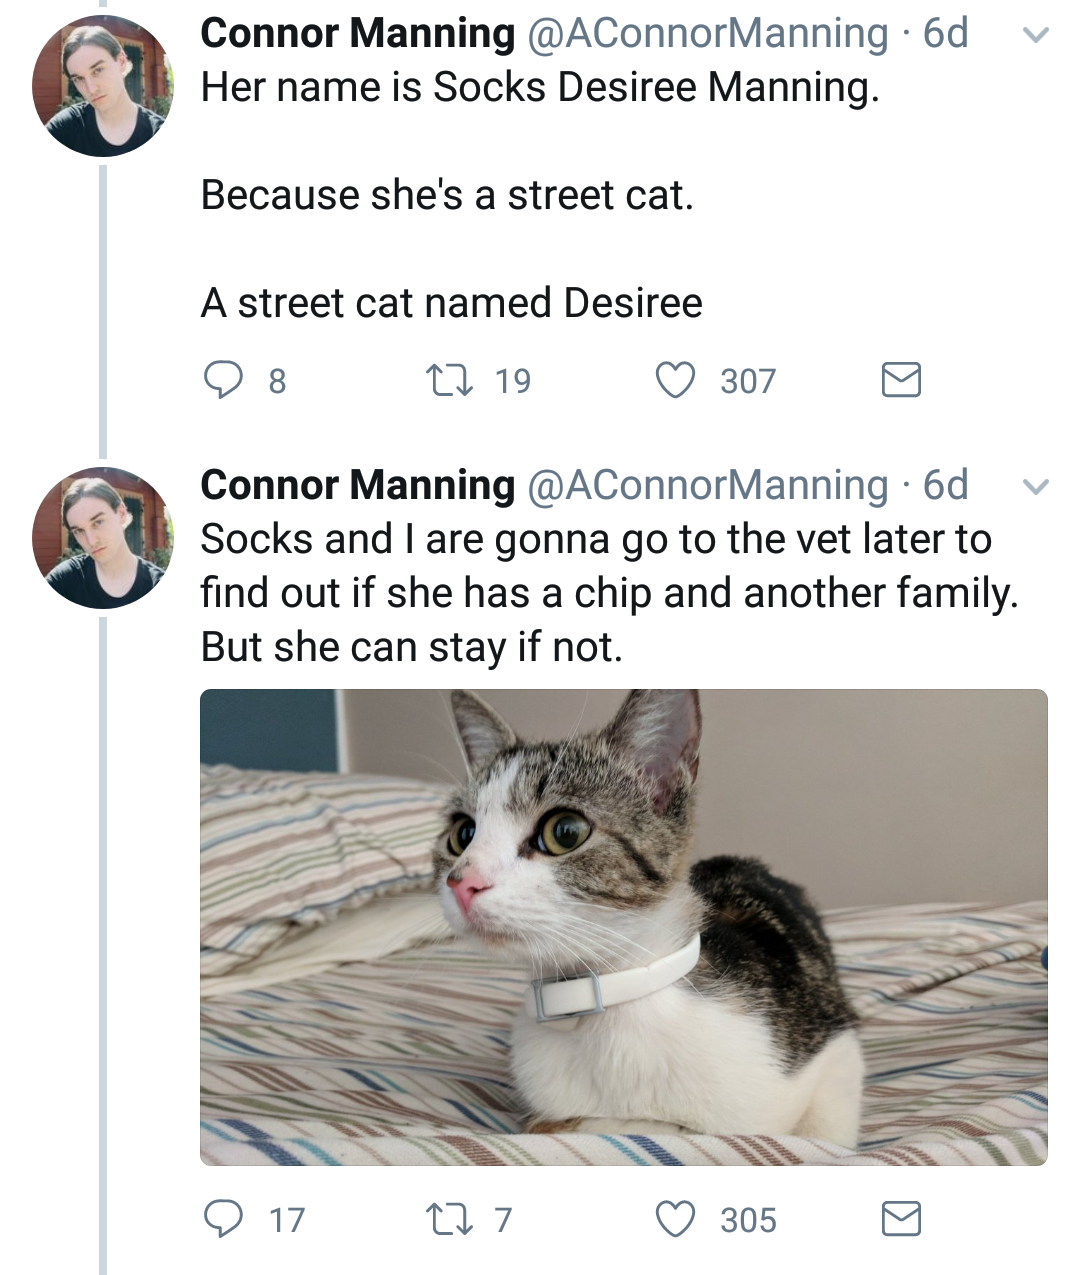Like the tweet with 307 likes

[x=675, y=380]
